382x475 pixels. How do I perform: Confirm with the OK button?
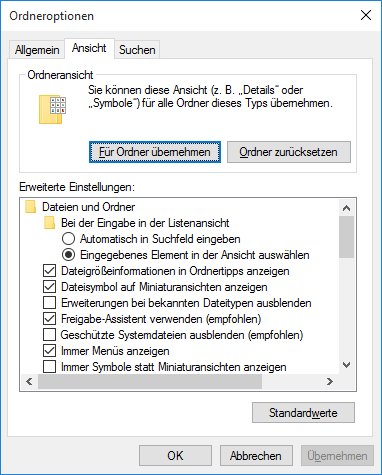click(175, 455)
